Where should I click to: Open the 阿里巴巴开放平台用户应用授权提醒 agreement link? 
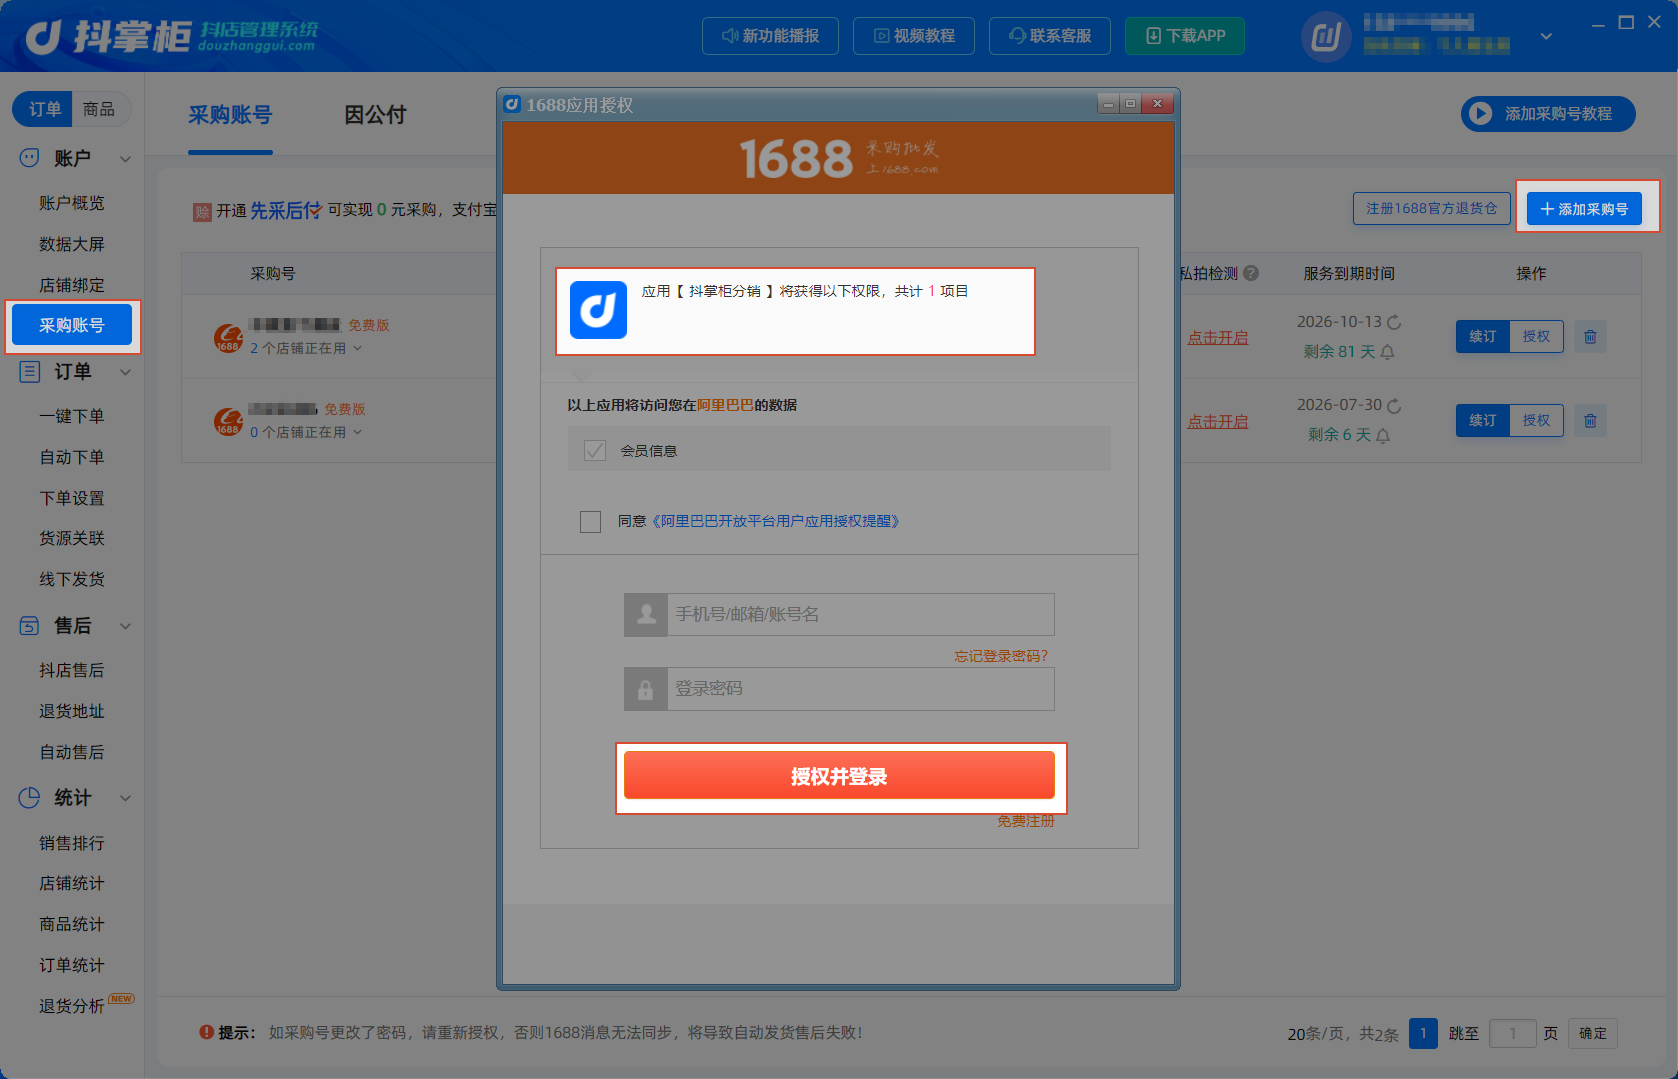click(775, 521)
